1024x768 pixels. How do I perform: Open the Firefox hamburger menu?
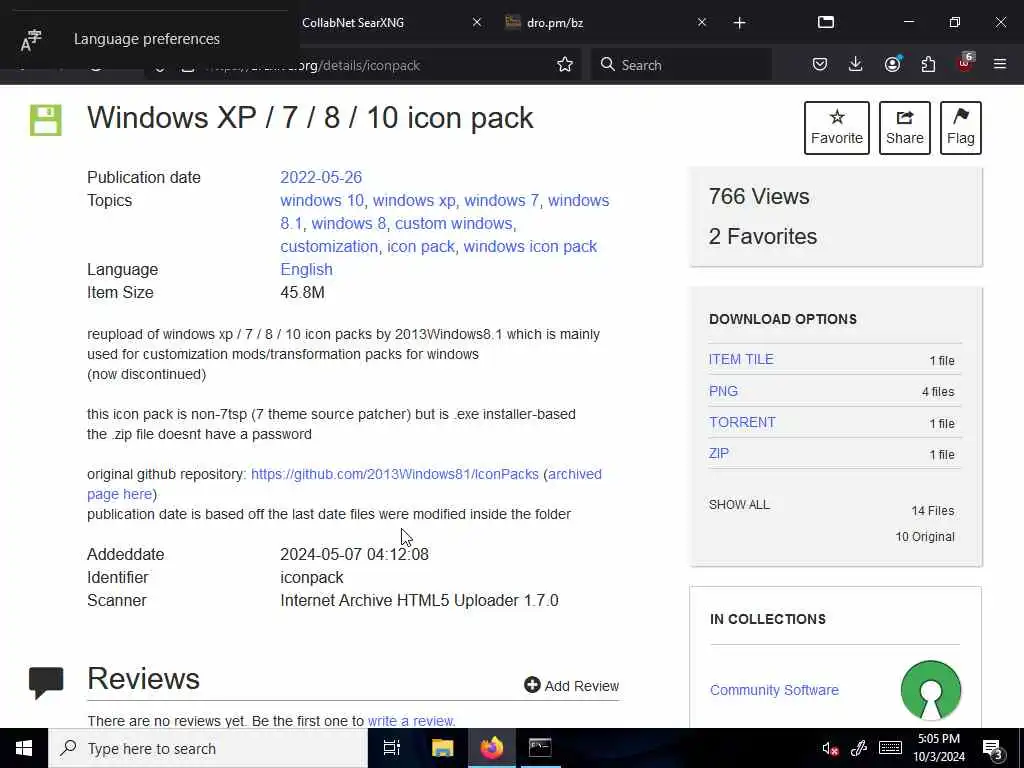1000,64
